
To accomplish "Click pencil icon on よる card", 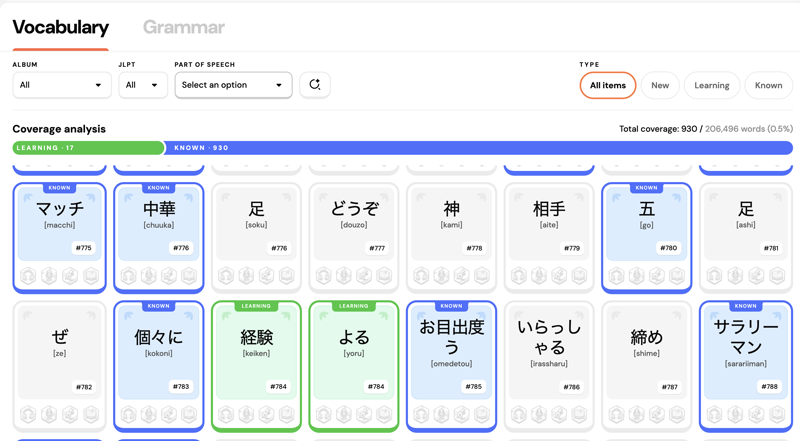I will (x=364, y=414).
